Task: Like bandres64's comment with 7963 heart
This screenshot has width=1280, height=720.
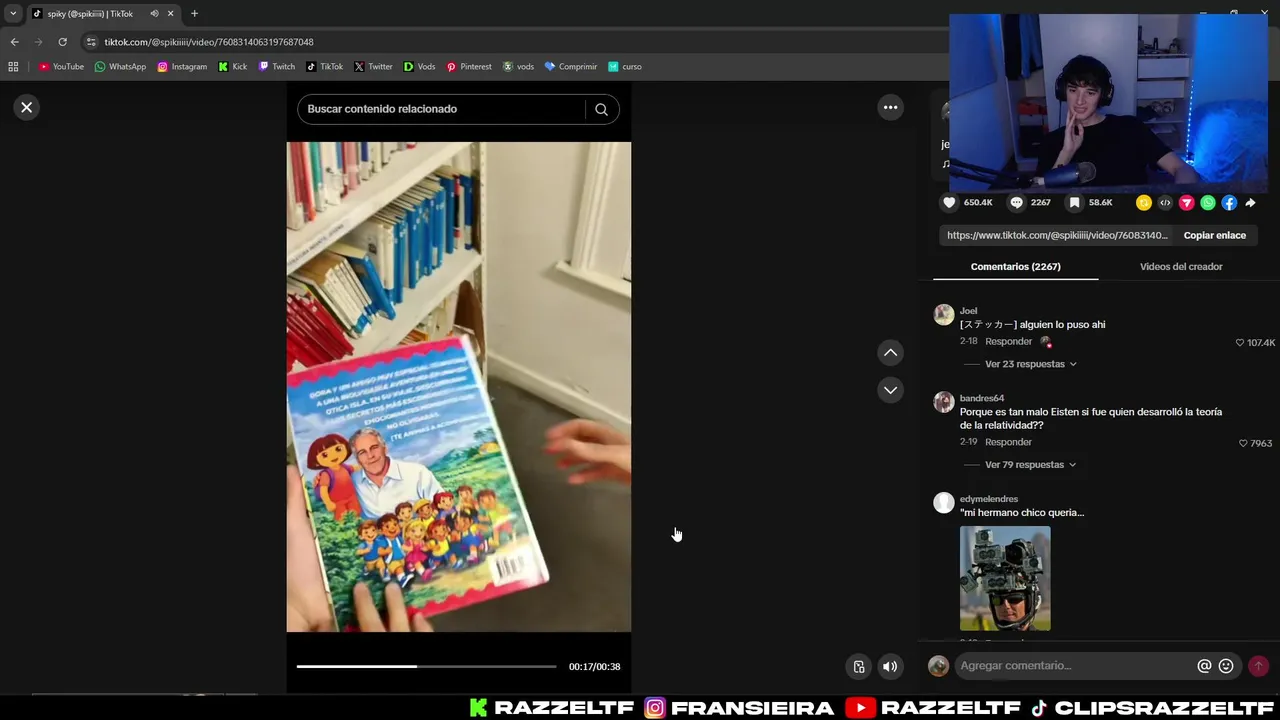Action: [1243, 443]
